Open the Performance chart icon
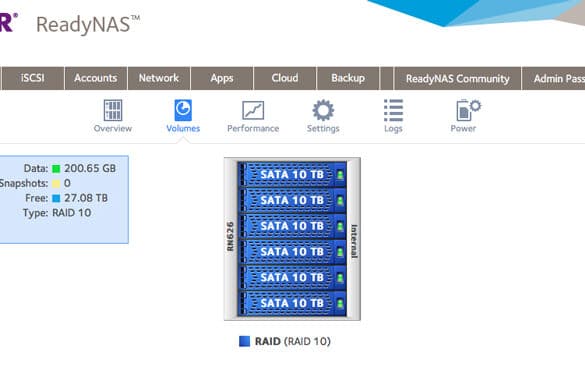This screenshot has height=379, width=585. [x=253, y=110]
